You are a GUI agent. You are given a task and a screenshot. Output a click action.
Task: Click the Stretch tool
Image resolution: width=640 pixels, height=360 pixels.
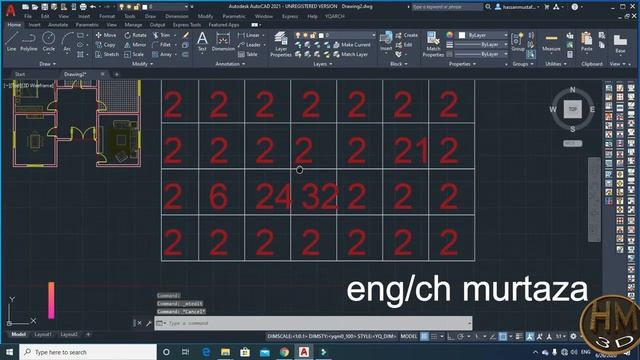[x=107, y=54]
